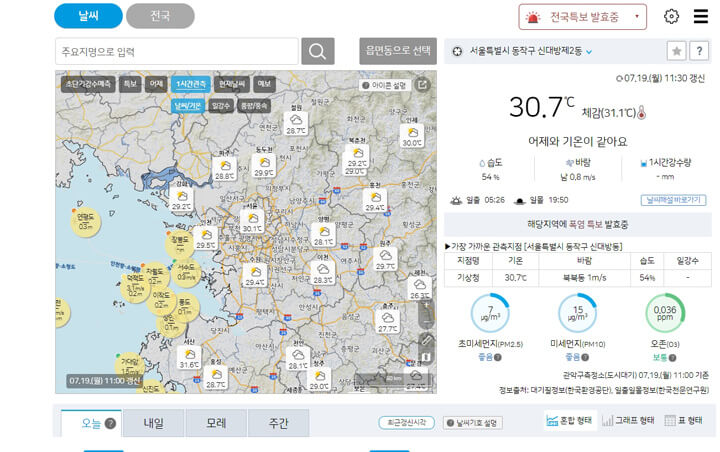Image resolution: width=720 pixels, height=452 pixels.
Task: Open the question mark help button
Action: point(699,51)
